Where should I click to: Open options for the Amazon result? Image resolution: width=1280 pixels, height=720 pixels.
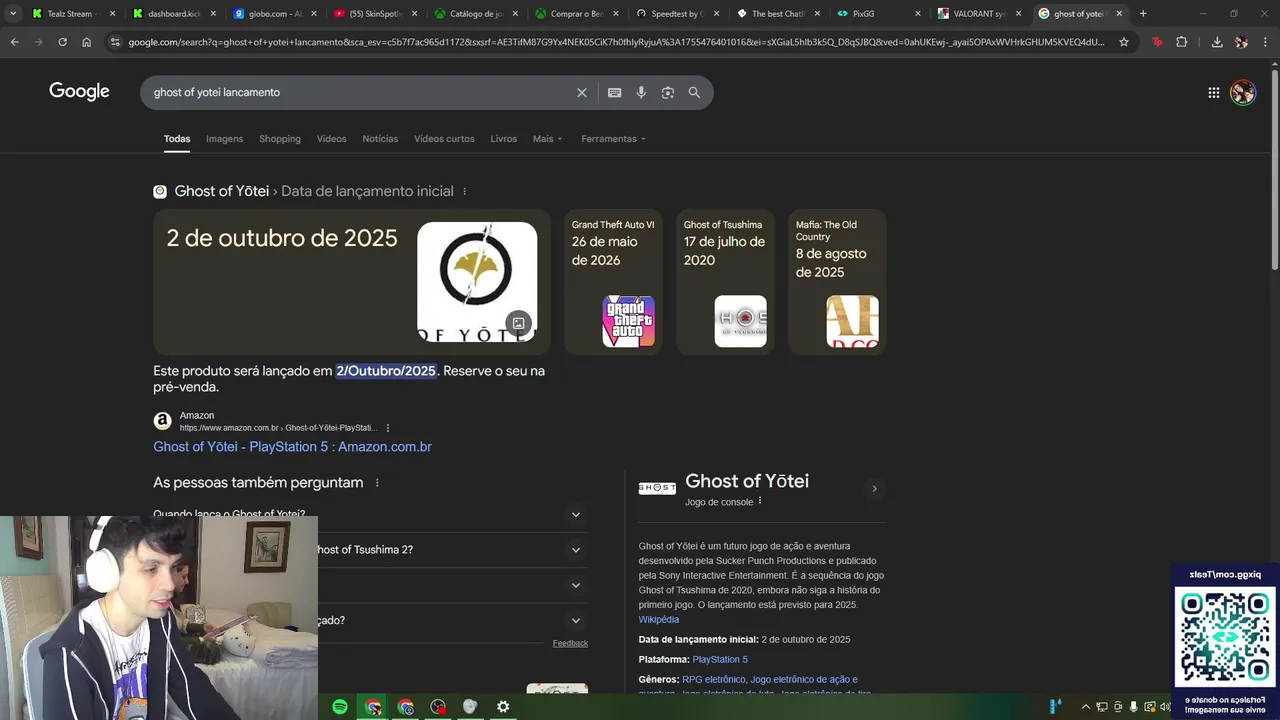click(x=388, y=428)
